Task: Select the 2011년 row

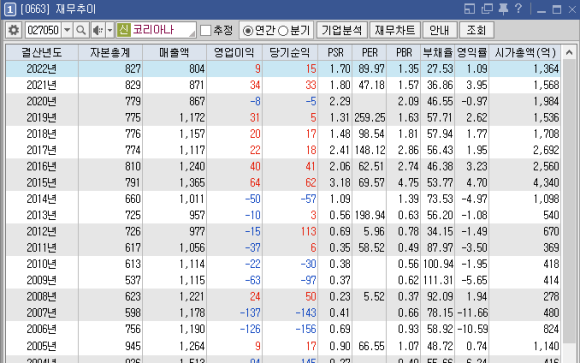Action: [x=283, y=248]
